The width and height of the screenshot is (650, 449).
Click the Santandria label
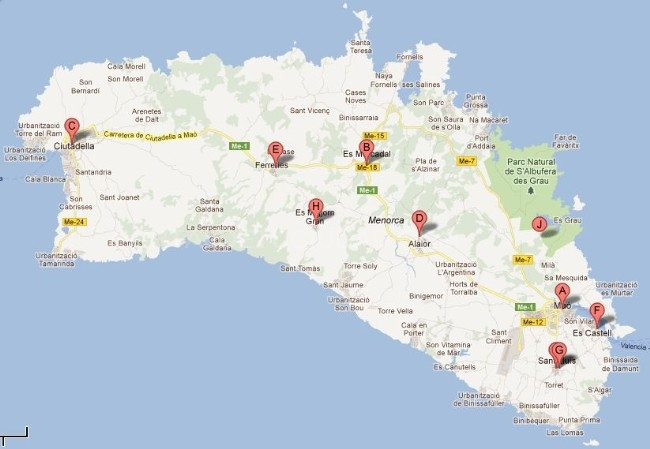coord(93,172)
